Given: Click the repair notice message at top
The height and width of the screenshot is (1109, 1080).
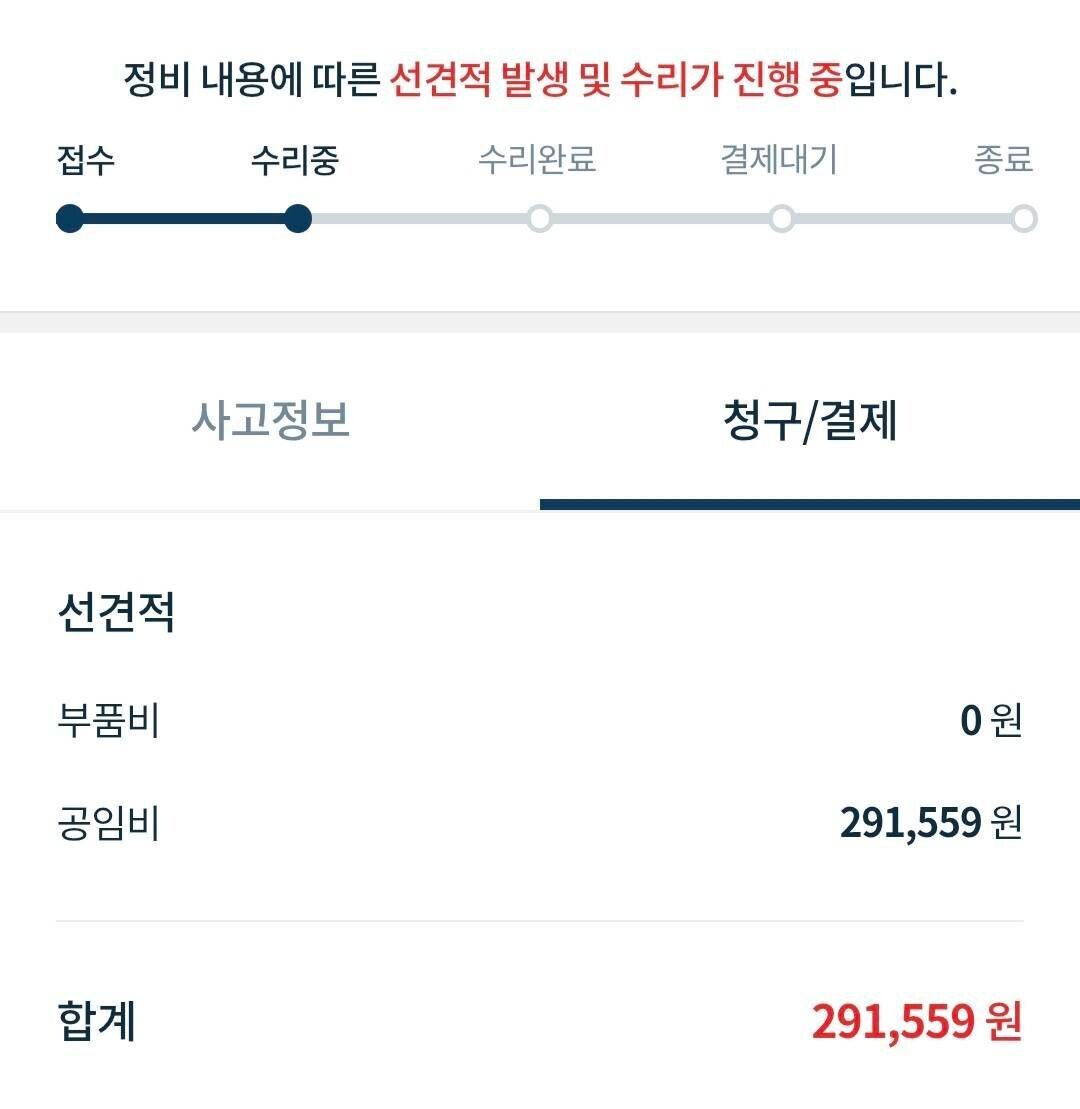Looking at the screenshot, I should [x=540, y=77].
